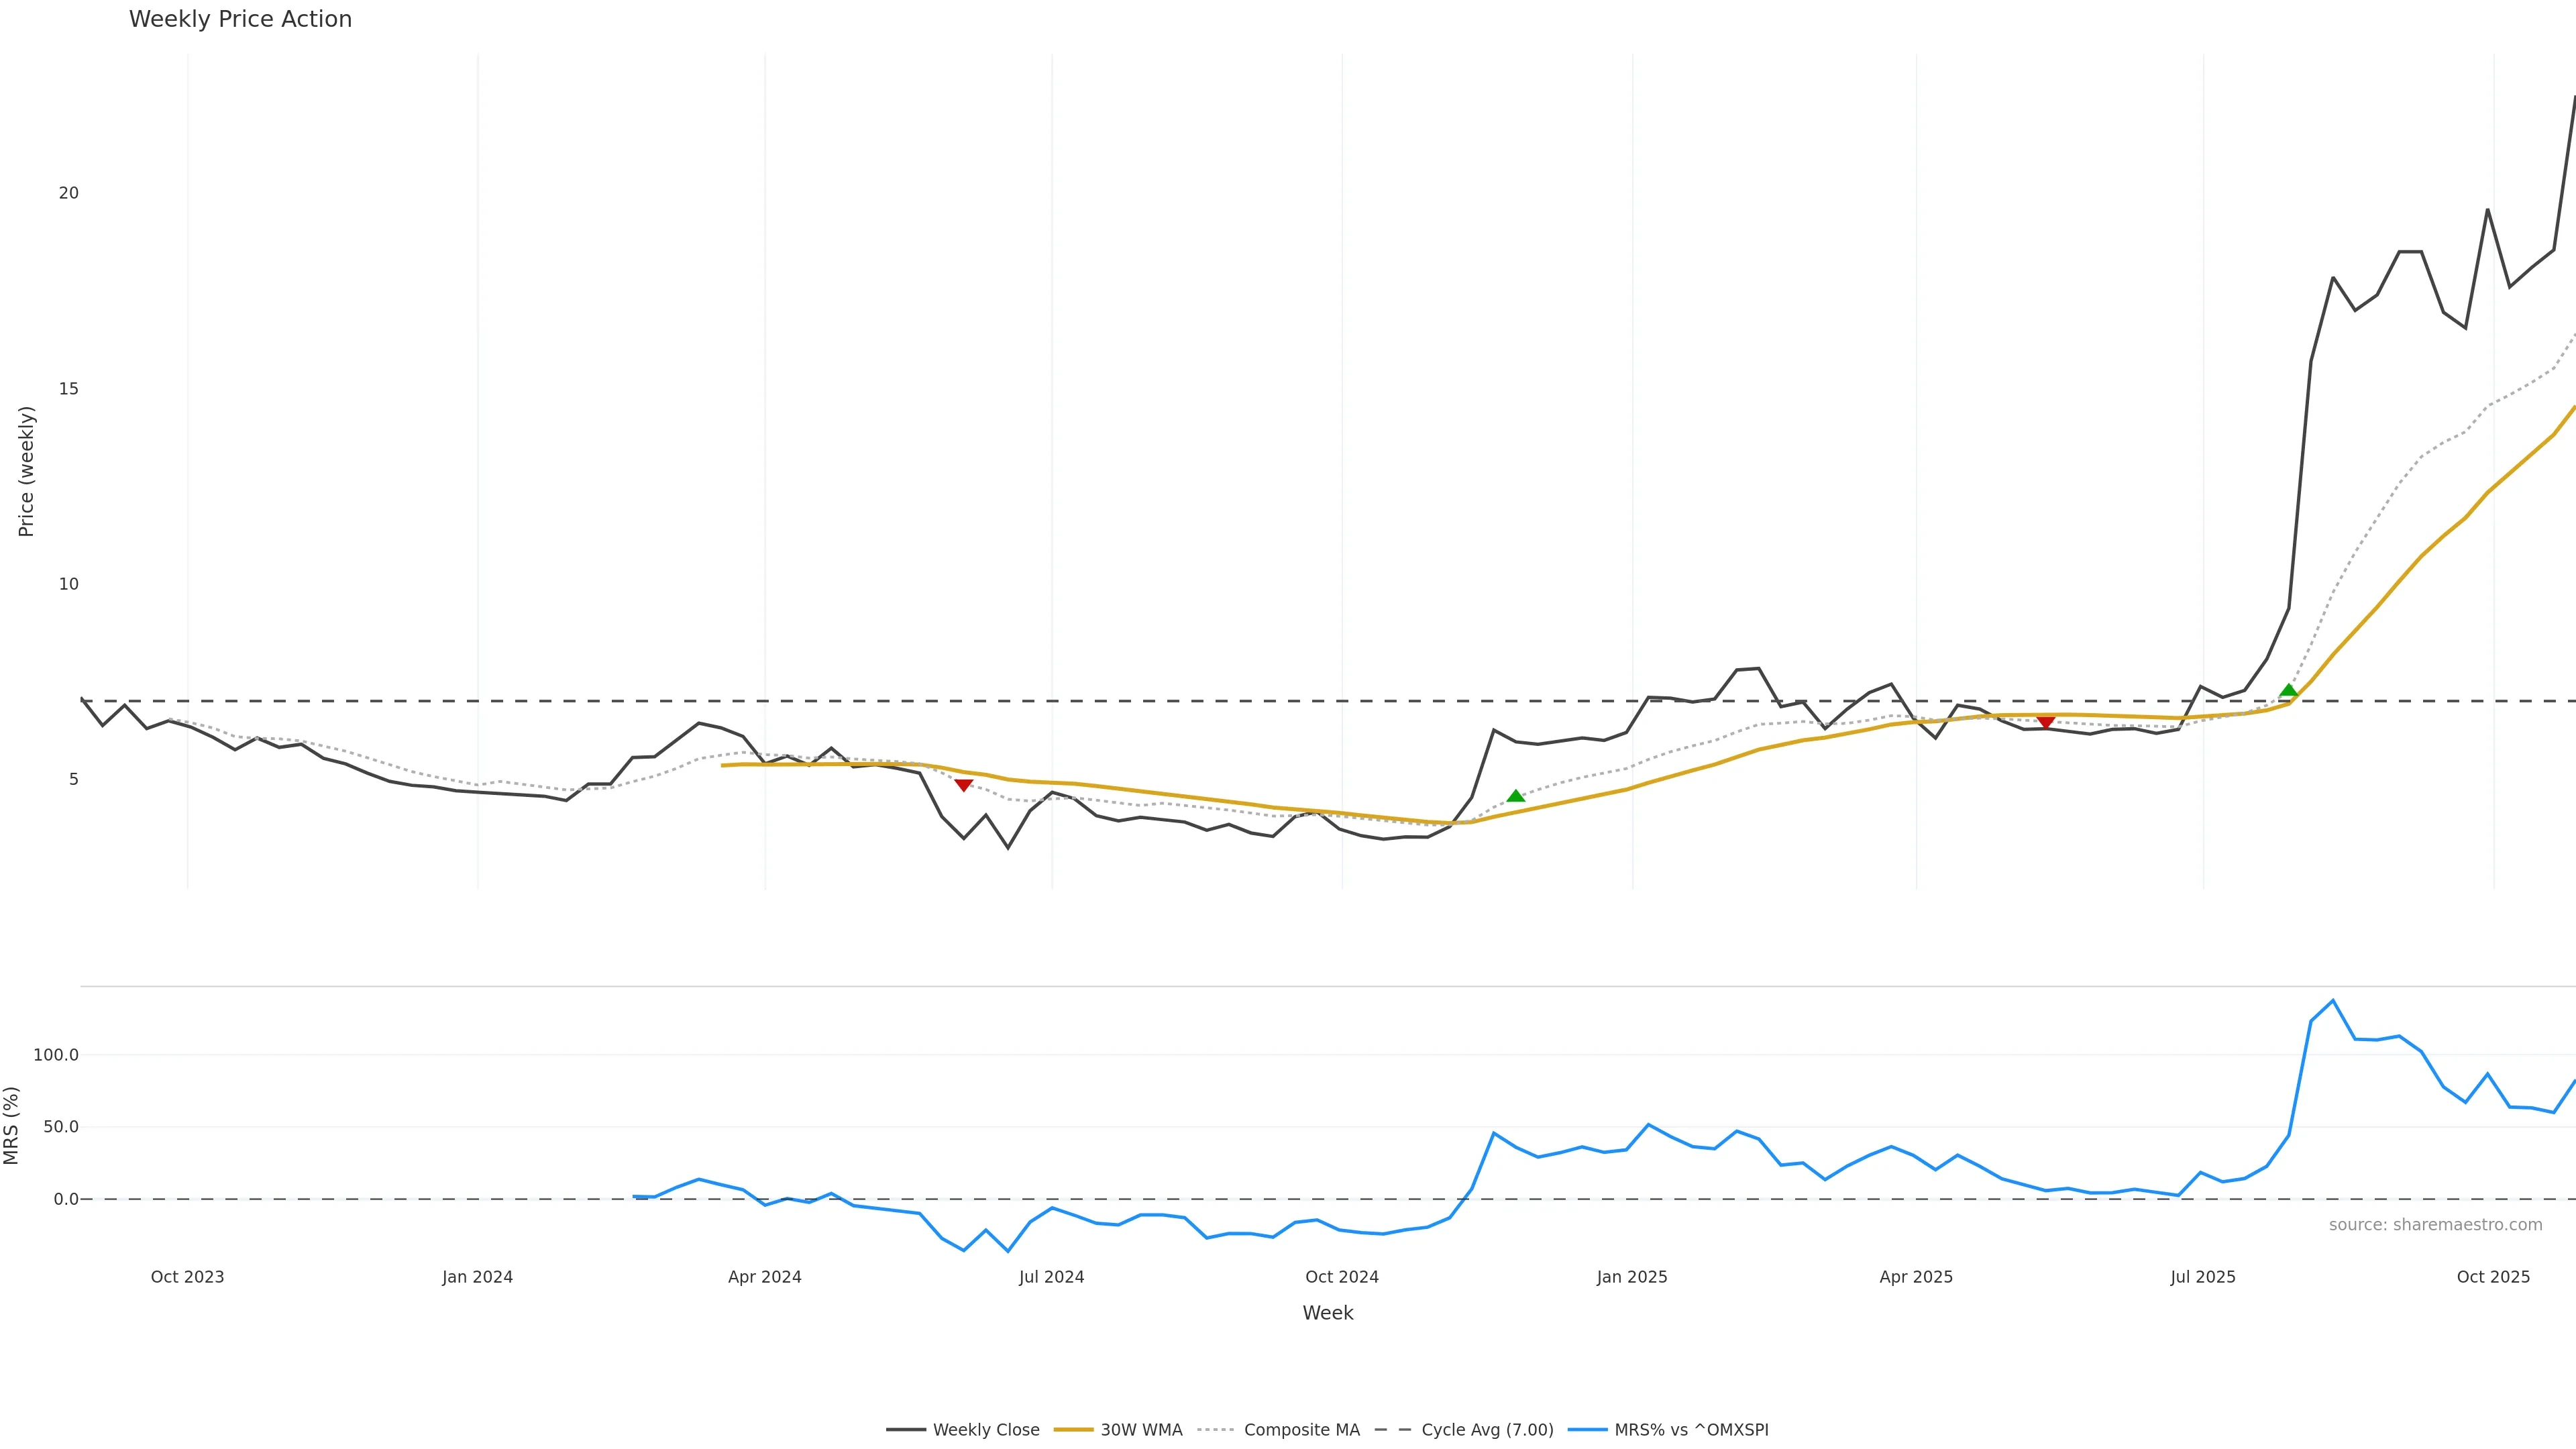Click the red down-triangle marker near May 2025
Screen dimensions: 2576x1449
(2045, 722)
